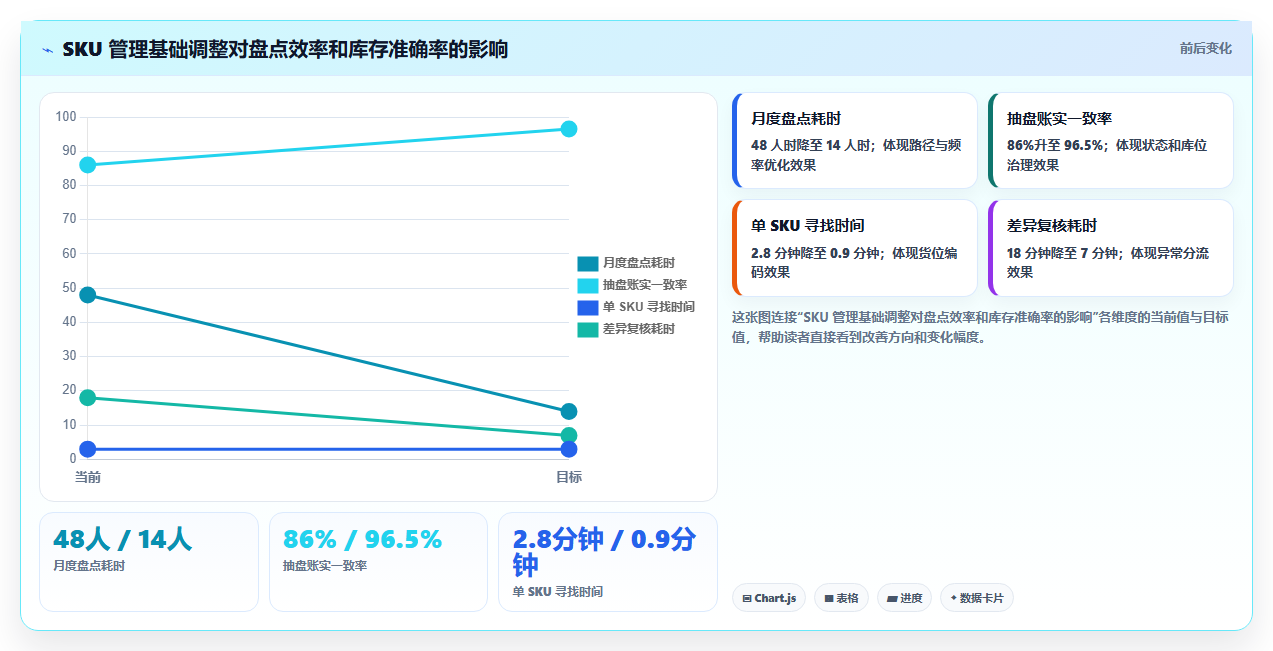Click the 月度盘点耗时 caption under 48人 / 14人
This screenshot has width=1273, height=651.
click(89, 566)
